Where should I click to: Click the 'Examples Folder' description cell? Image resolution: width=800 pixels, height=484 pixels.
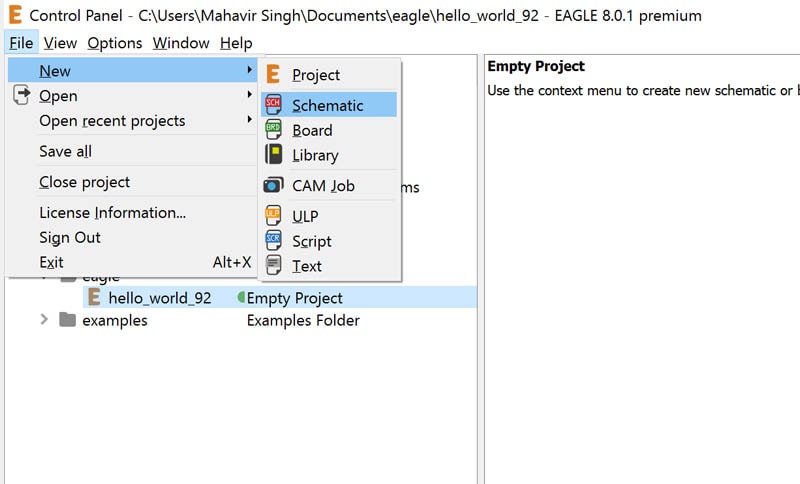pyautogui.click(x=303, y=320)
